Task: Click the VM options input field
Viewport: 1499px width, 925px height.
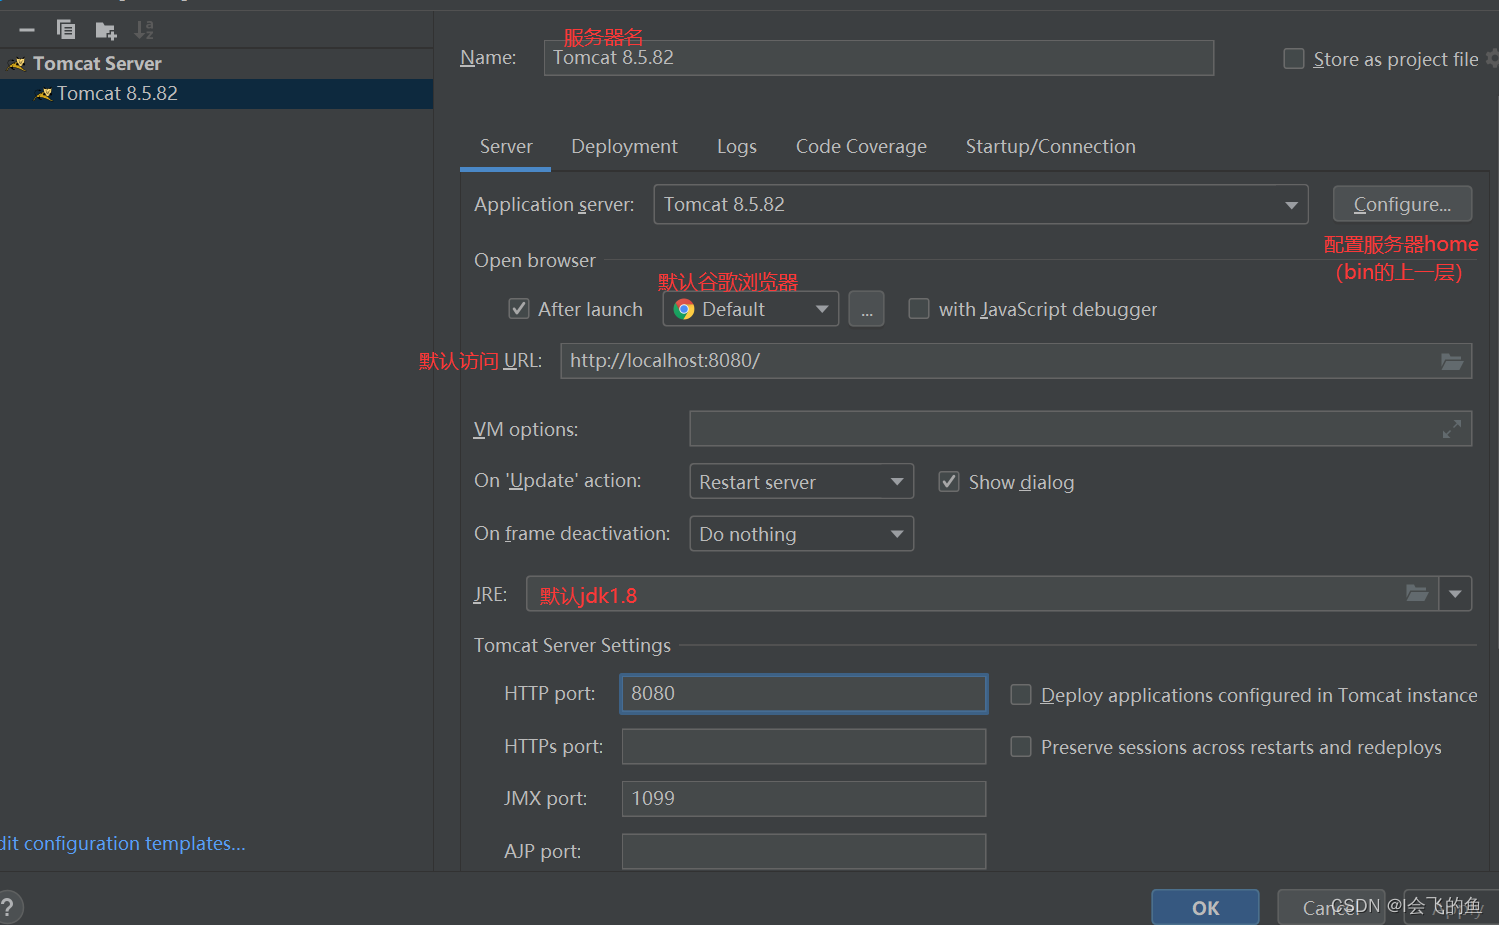Action: (x=1080, y=429)
